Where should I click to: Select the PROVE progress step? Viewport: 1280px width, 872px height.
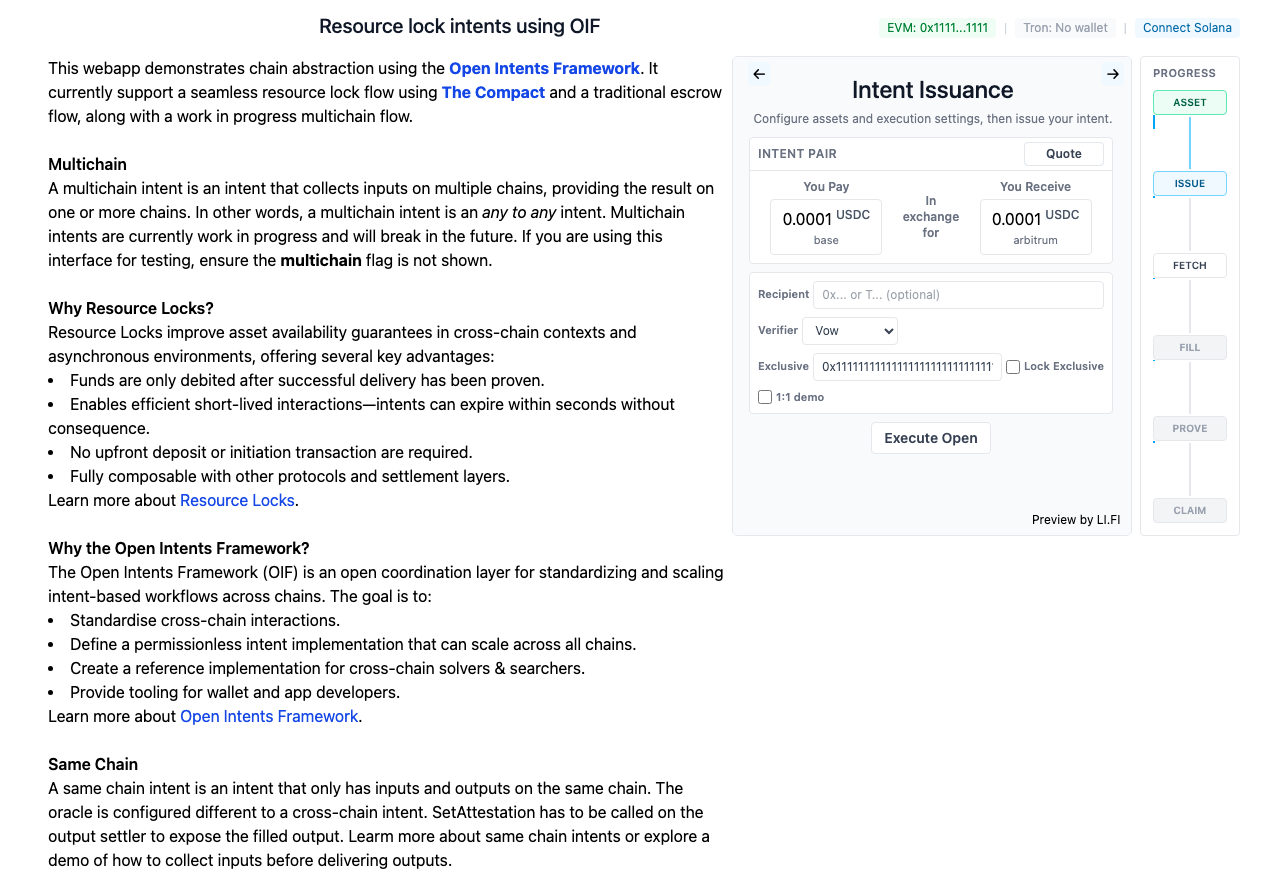(x=1190, y=428)
